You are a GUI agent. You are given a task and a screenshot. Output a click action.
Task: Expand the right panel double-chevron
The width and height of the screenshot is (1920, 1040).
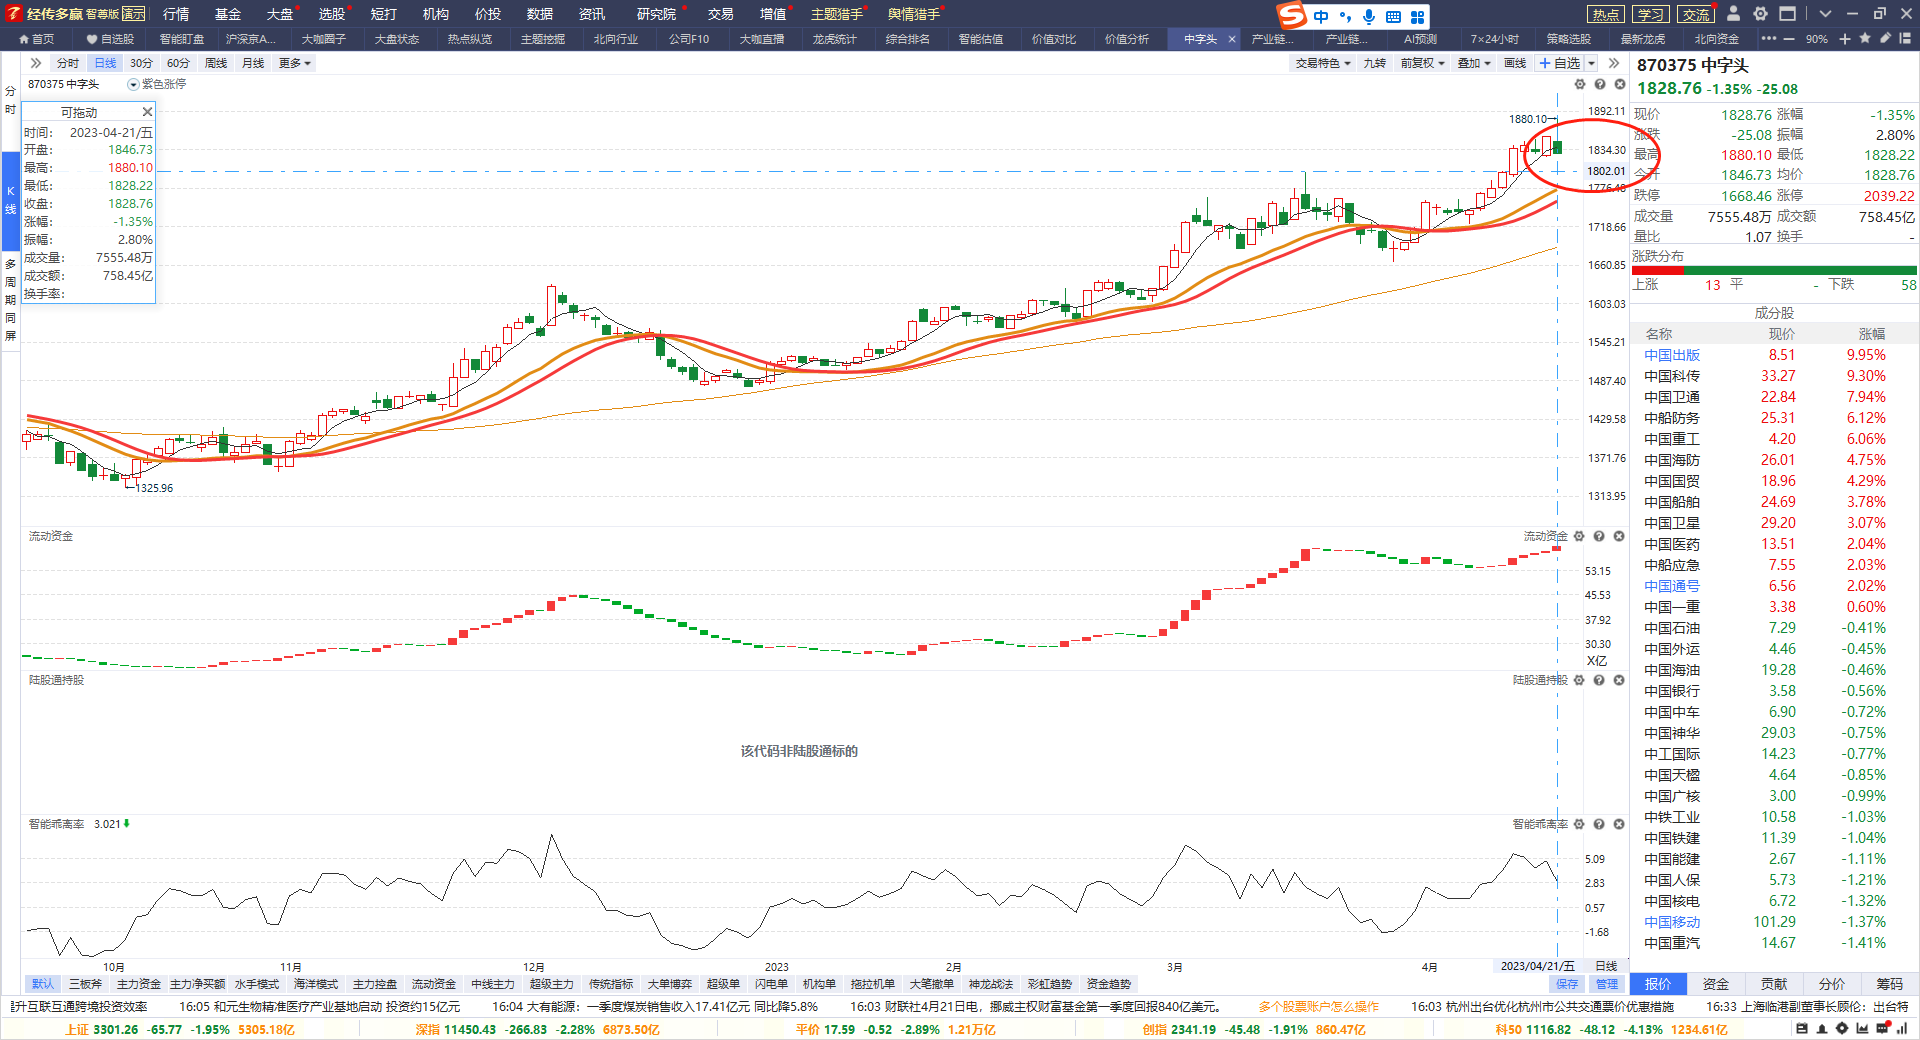tap(1613, 63)
